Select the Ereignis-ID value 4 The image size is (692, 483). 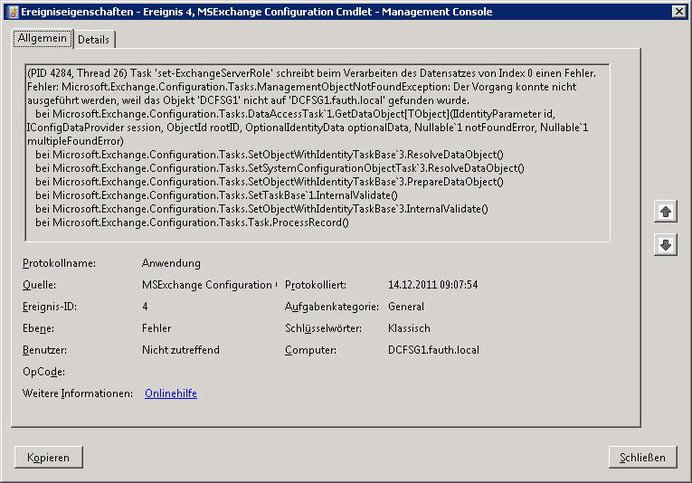(145, 306)
